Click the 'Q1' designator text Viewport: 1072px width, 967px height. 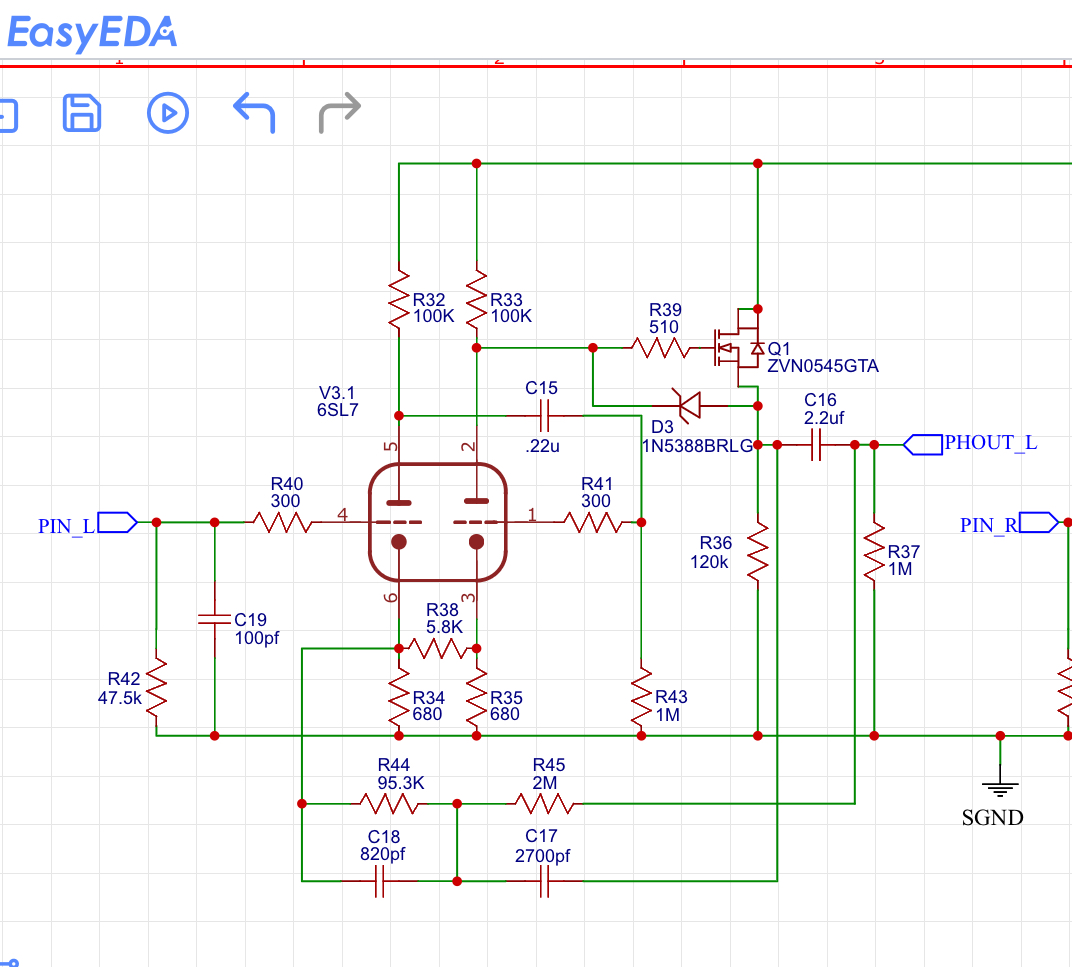779,348
